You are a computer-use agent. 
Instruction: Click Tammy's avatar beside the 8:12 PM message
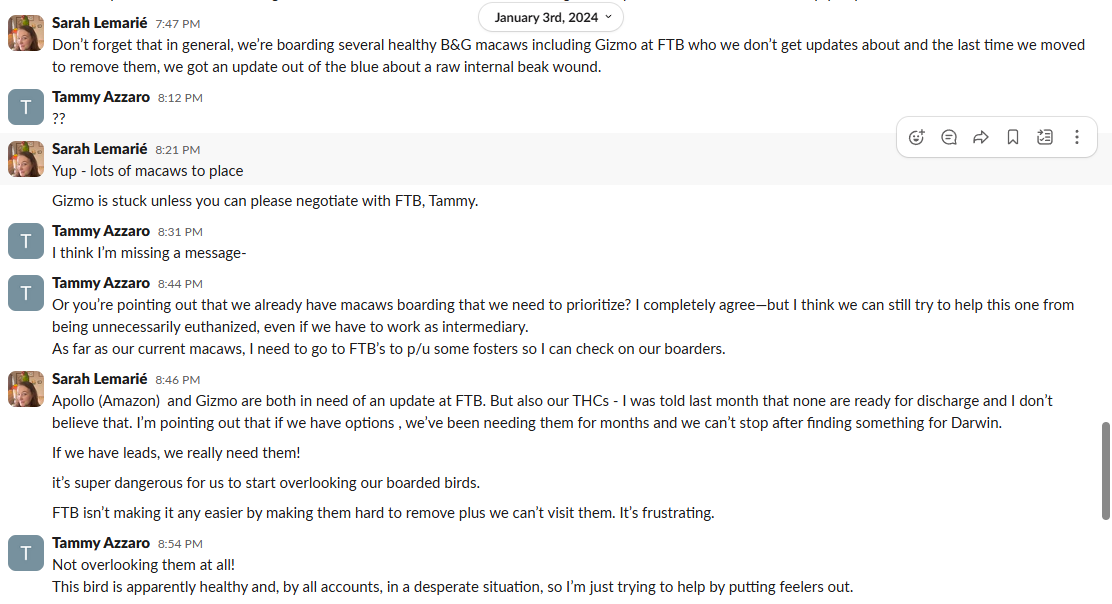point(26,107)
